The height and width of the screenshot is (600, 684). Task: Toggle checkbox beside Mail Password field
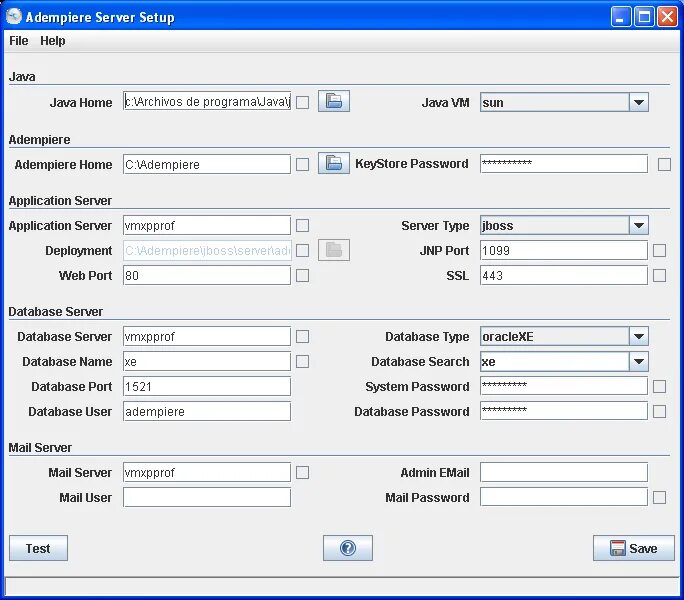click(x=659, y=497)
